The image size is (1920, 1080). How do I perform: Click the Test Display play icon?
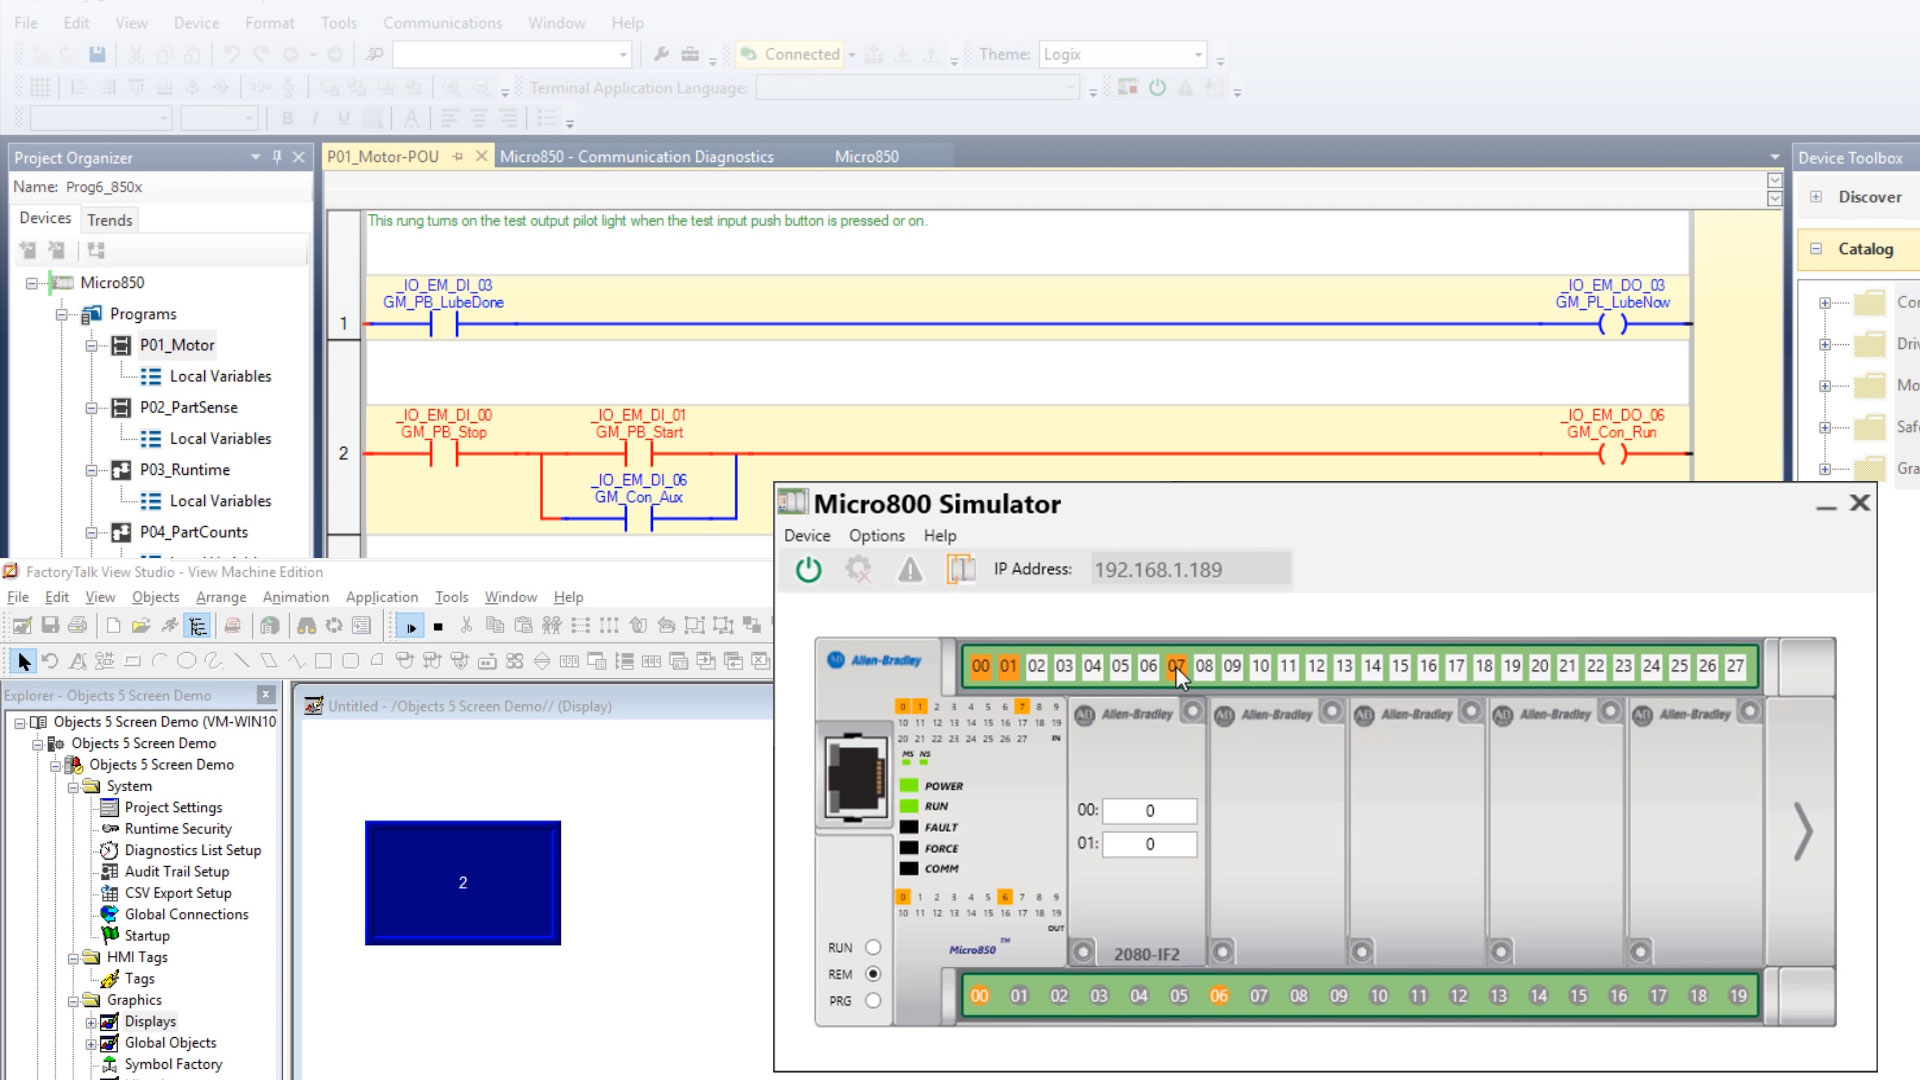[x=410, y=627]
